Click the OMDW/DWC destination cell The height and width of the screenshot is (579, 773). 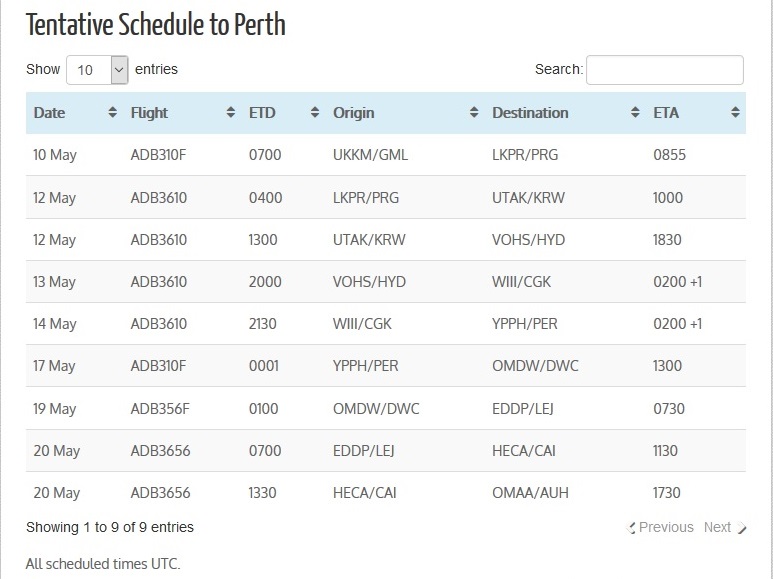(535, 366)
